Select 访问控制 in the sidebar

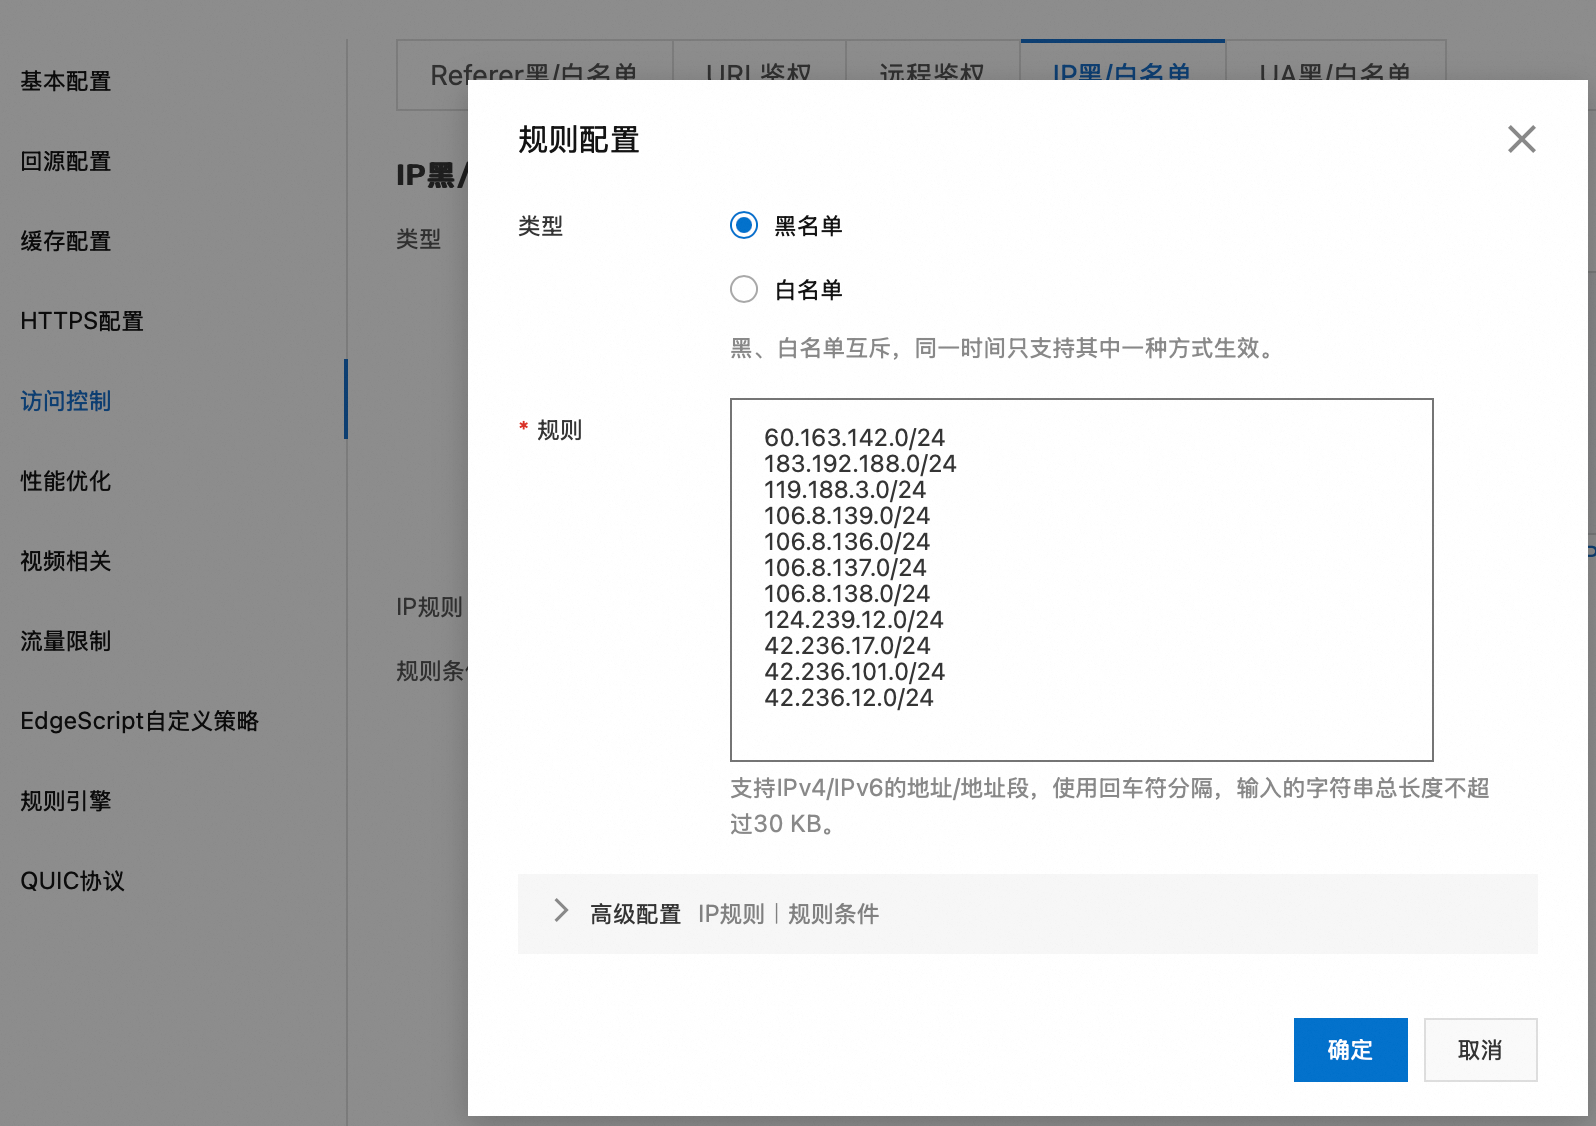pyautogui.click(x=66, y=401)
